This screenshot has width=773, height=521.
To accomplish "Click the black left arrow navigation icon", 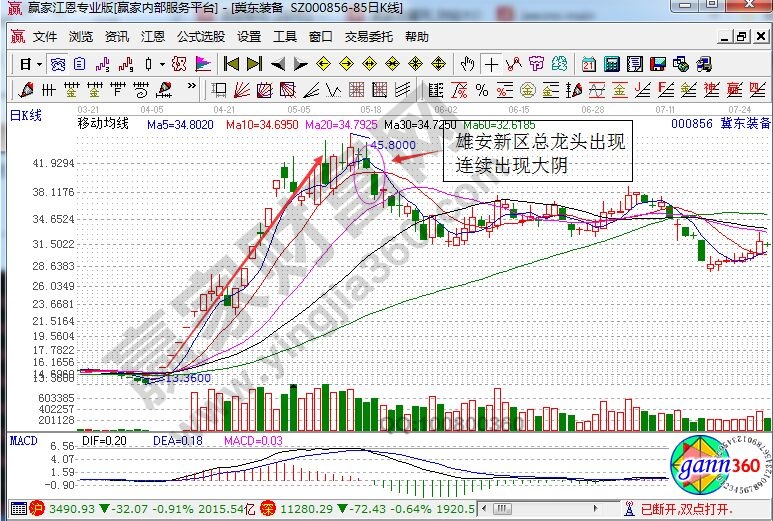I will [276, 64].
